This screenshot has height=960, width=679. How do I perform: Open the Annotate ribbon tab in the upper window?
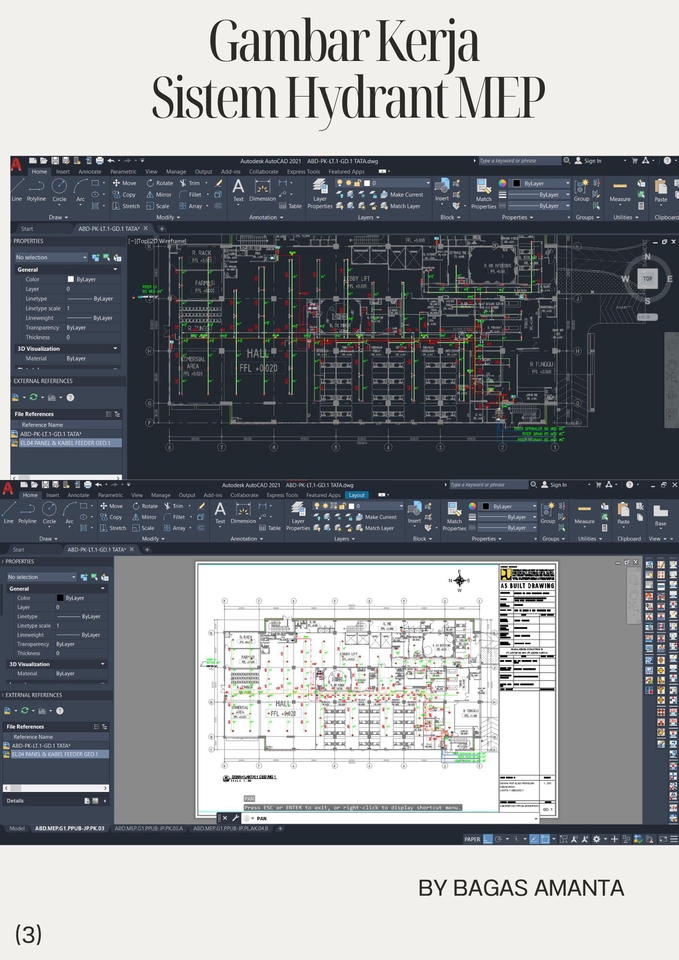tap(90, 171)
